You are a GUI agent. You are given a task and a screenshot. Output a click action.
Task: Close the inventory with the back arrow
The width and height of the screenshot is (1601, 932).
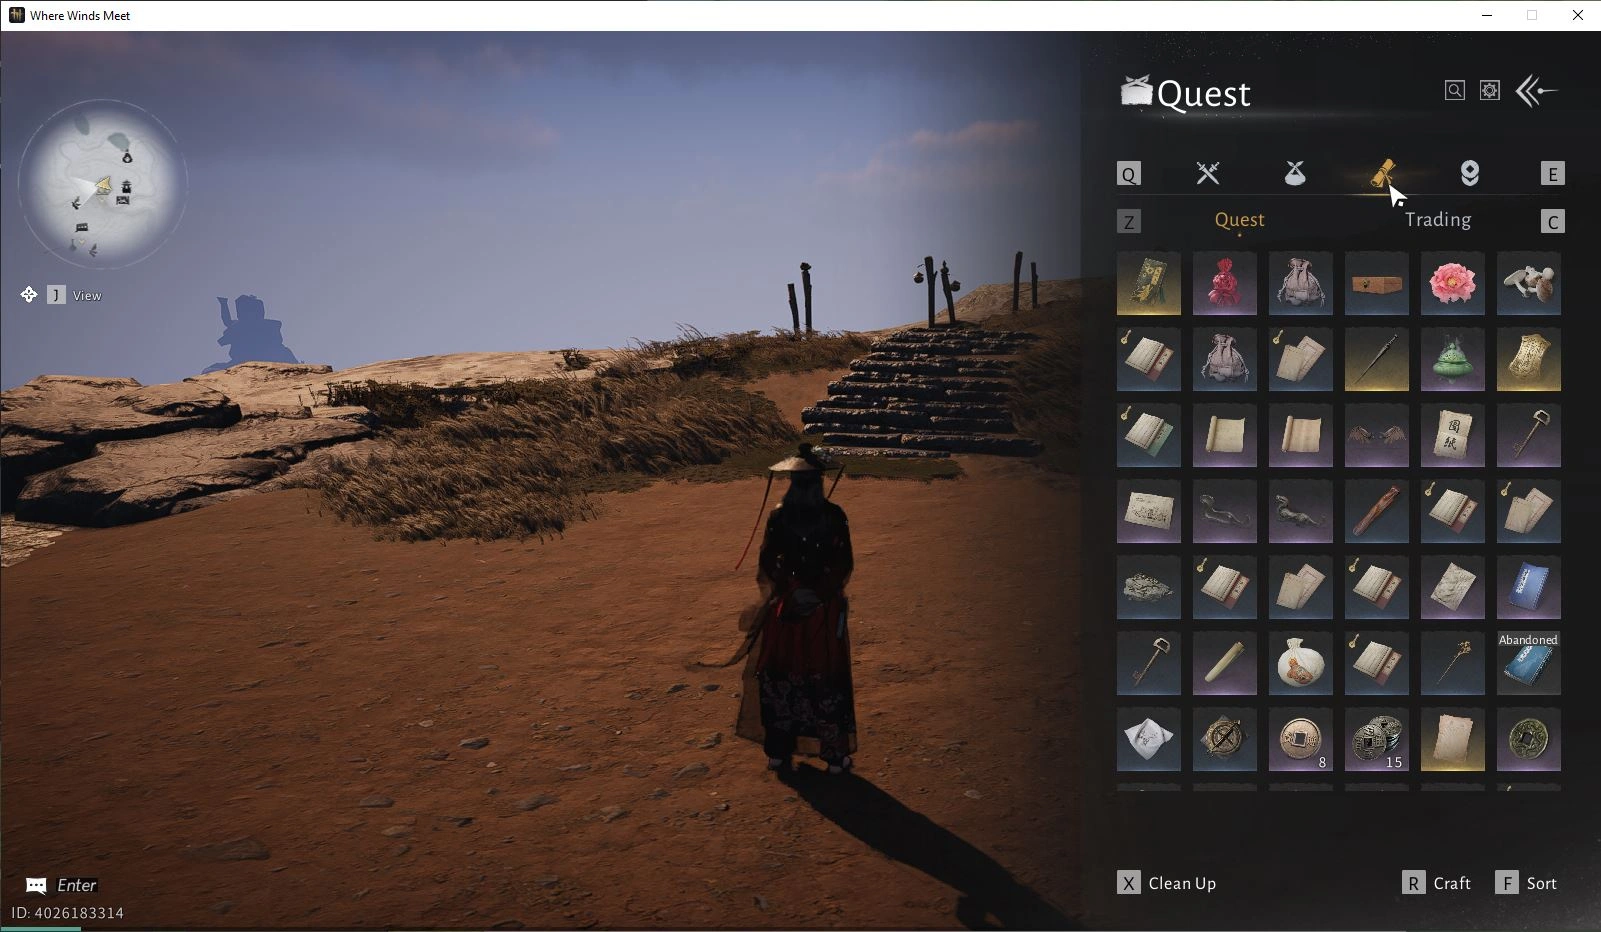point(1536,91)
